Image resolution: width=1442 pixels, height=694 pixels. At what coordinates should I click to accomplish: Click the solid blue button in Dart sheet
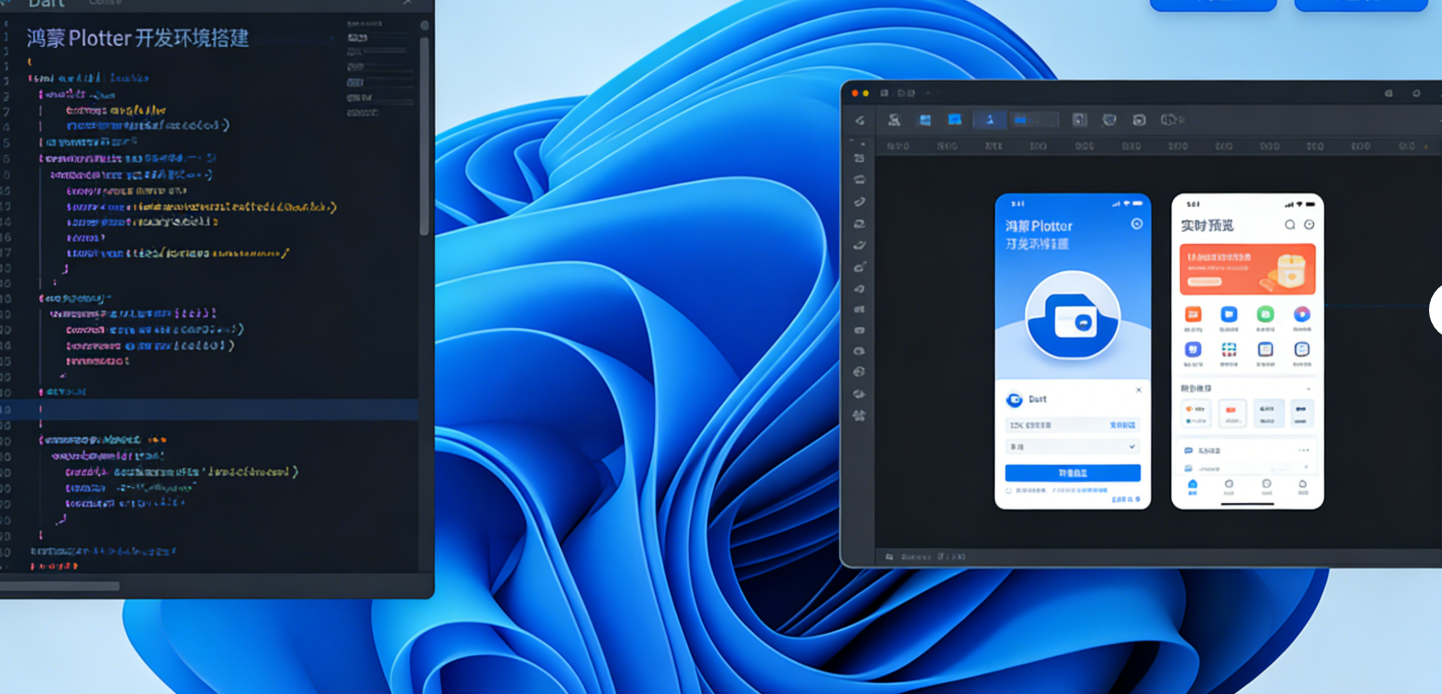click(1073, 473)
